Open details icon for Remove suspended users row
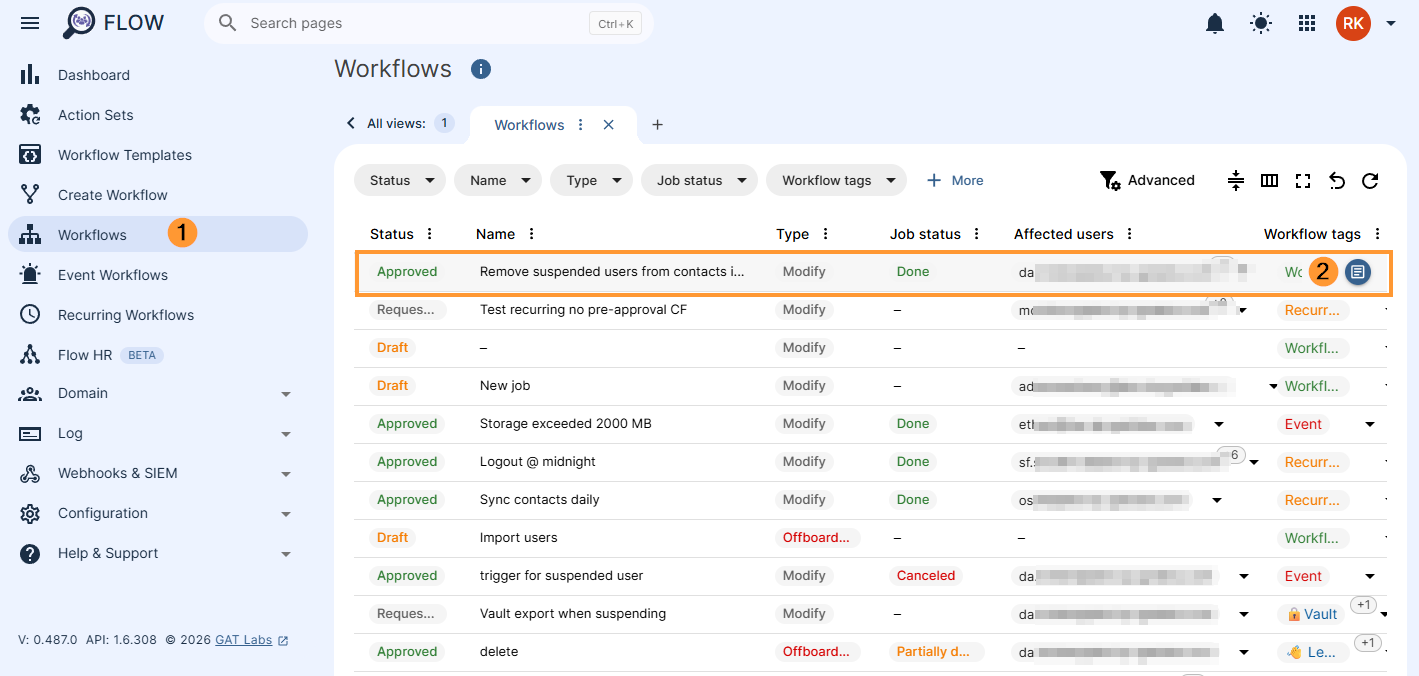 (1358, 272)
